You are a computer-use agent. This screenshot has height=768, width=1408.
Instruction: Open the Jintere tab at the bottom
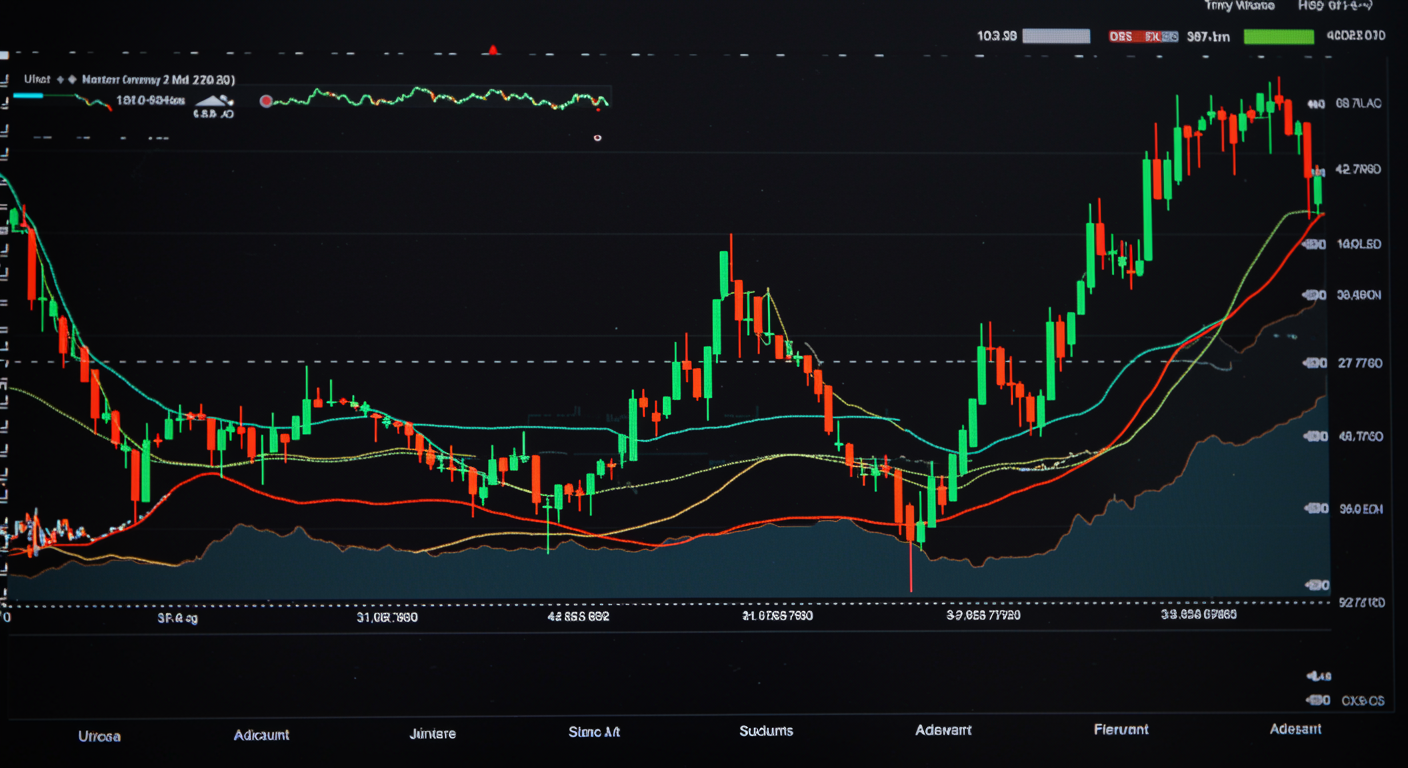432,733
